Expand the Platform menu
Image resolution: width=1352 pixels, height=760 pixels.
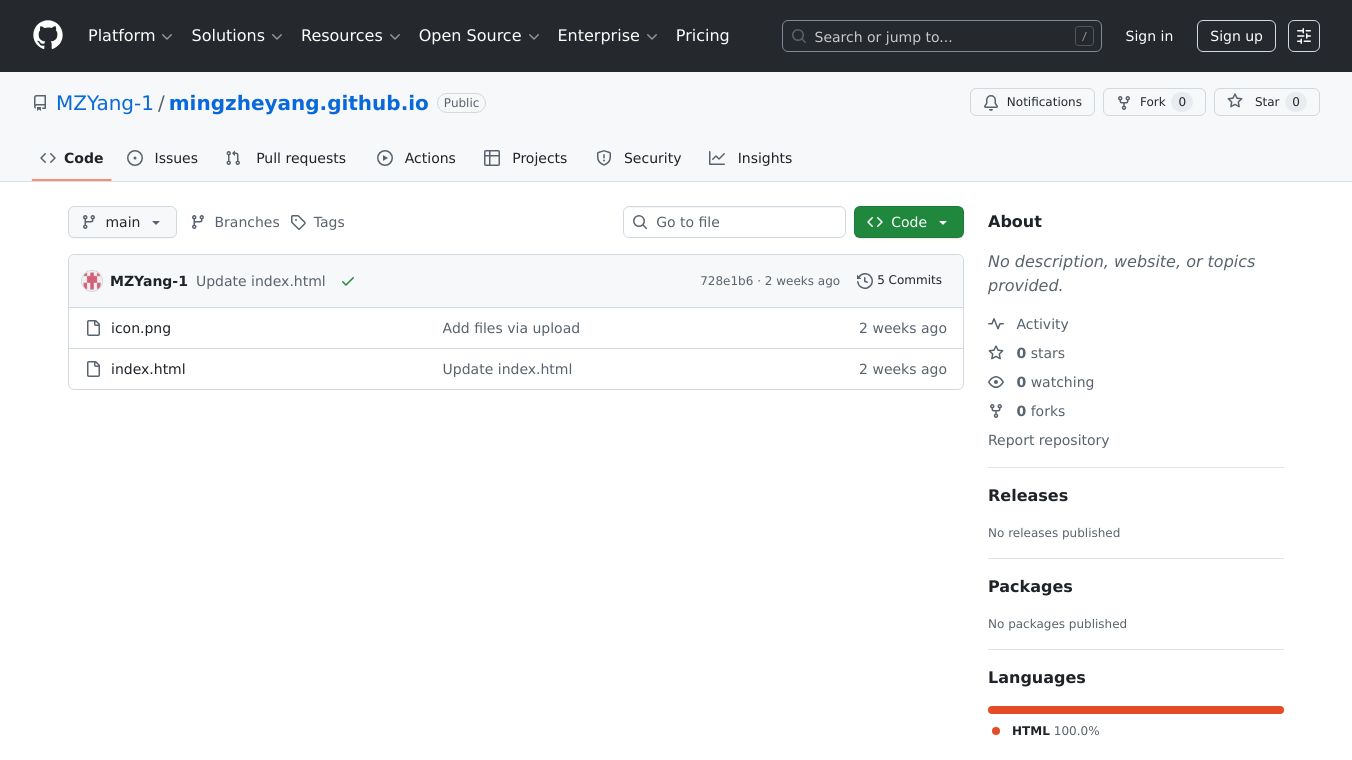tap(130, 36)
